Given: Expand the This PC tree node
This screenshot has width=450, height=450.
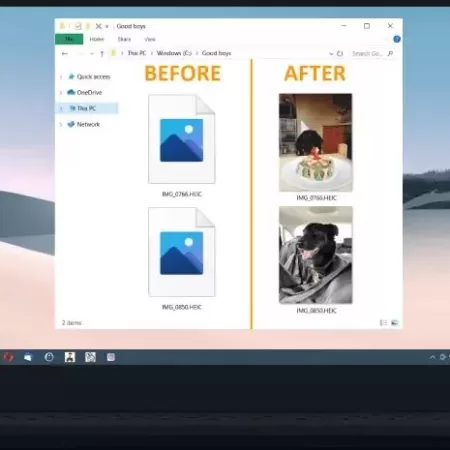Looking at the screenshot, I should coord(61,108).
